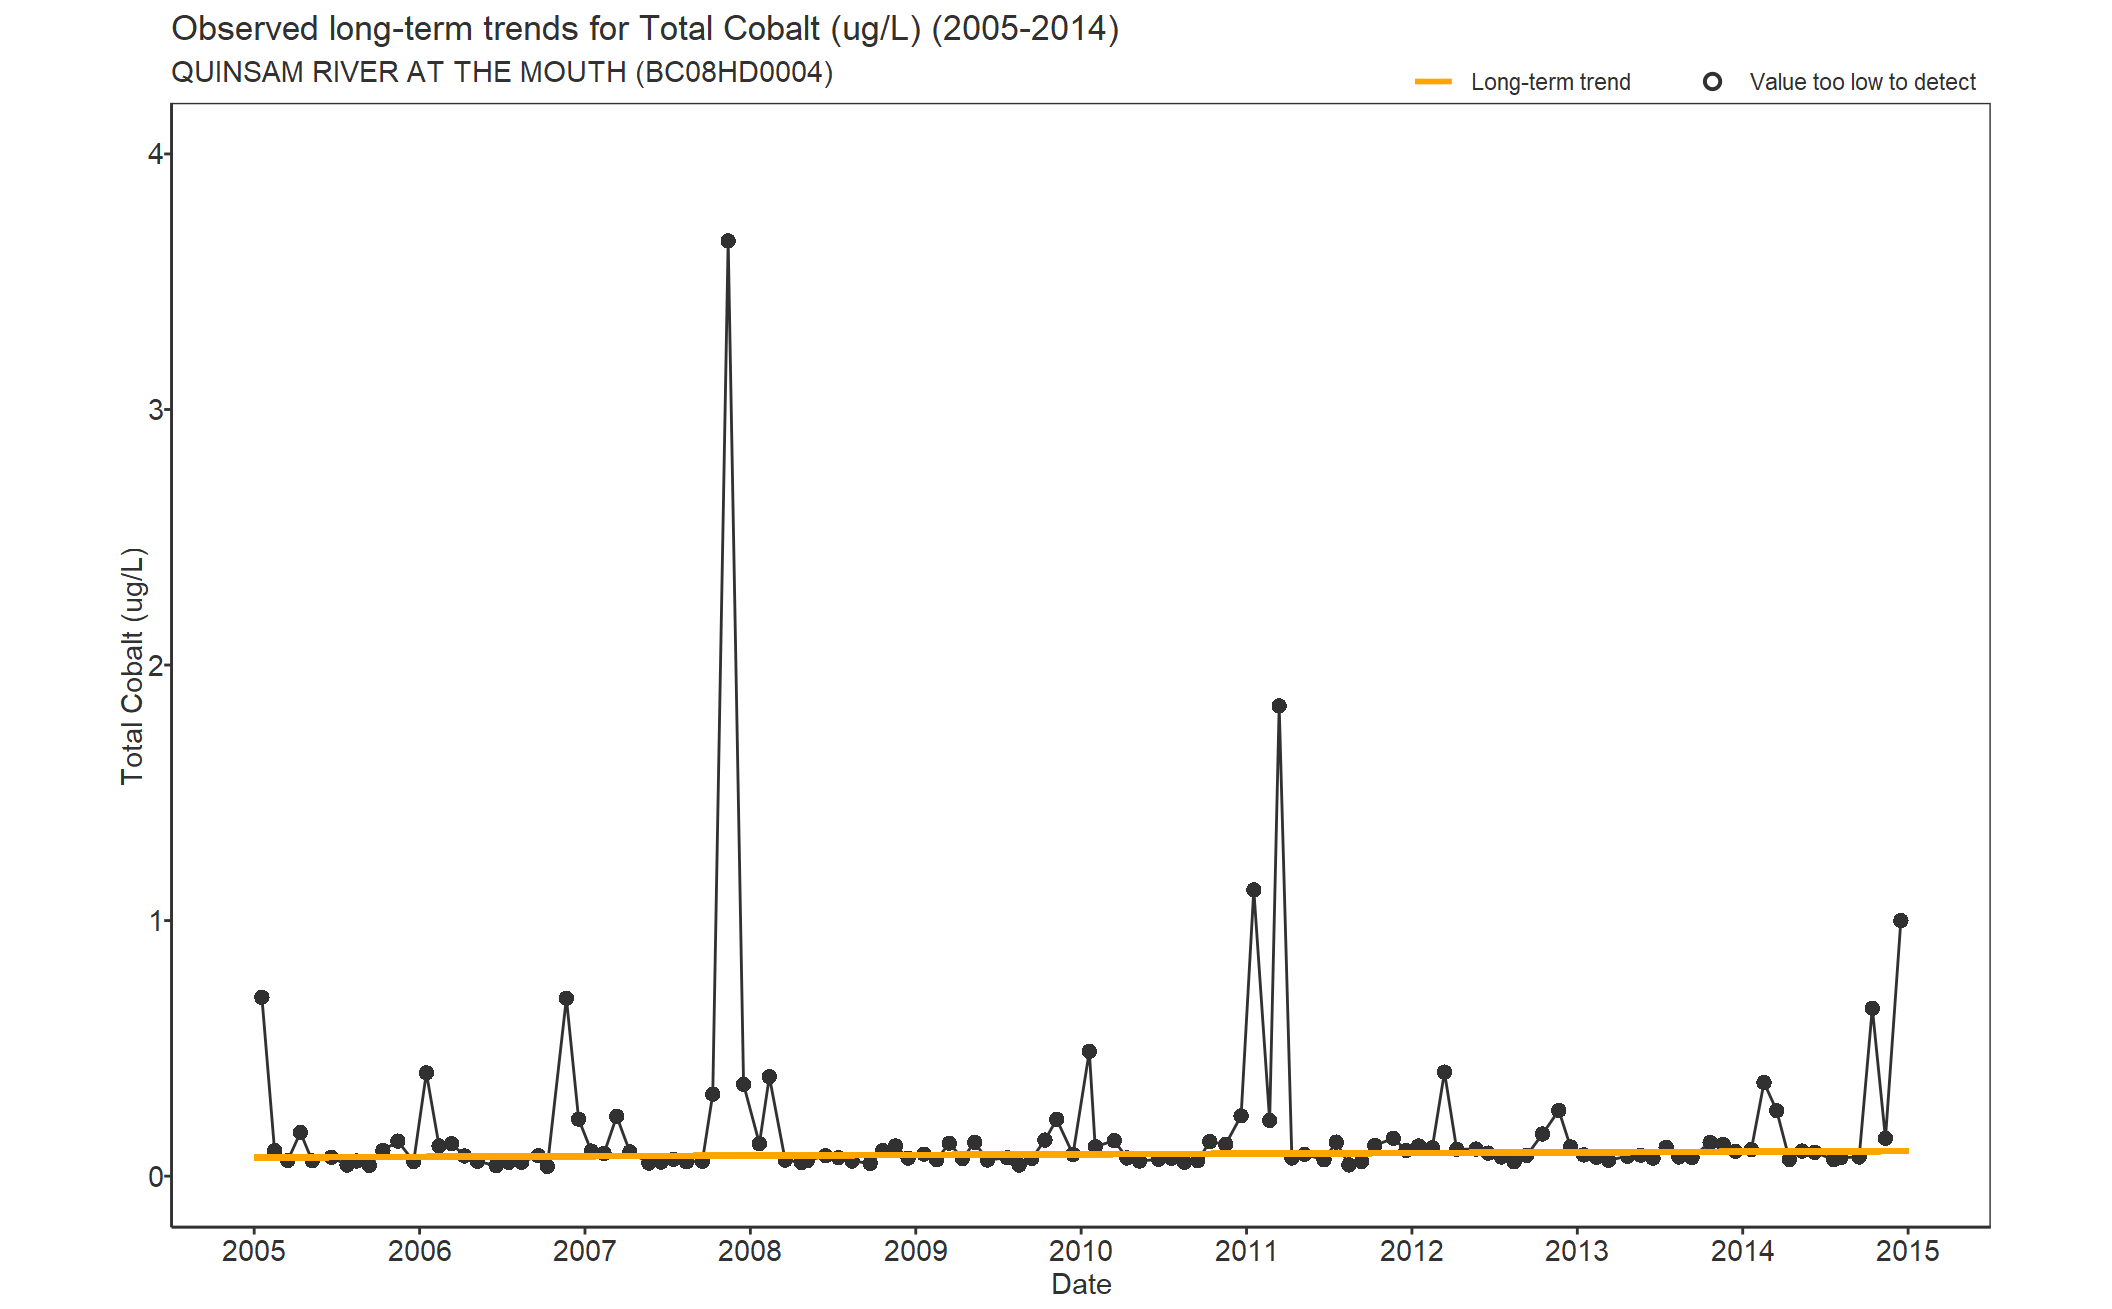Click the y-axis tick label 4
2112x1309 pixels.
point(155,154)
